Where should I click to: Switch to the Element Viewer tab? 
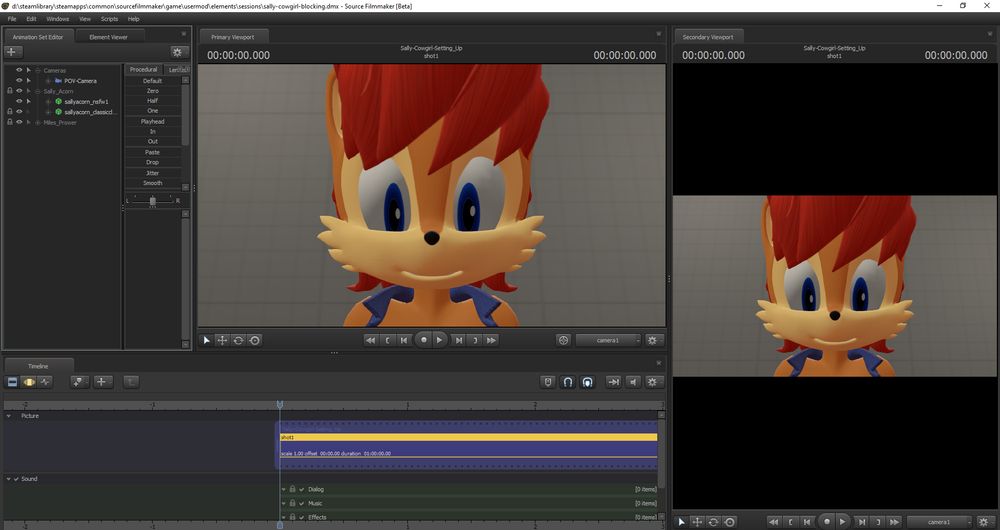tap(108, 37)
